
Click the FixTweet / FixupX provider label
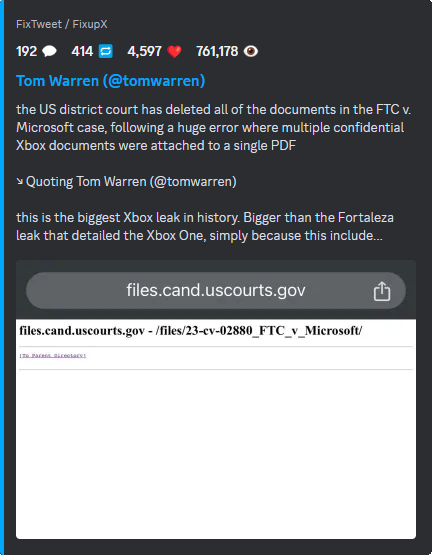pyautogui.click(x=62, y=24)
